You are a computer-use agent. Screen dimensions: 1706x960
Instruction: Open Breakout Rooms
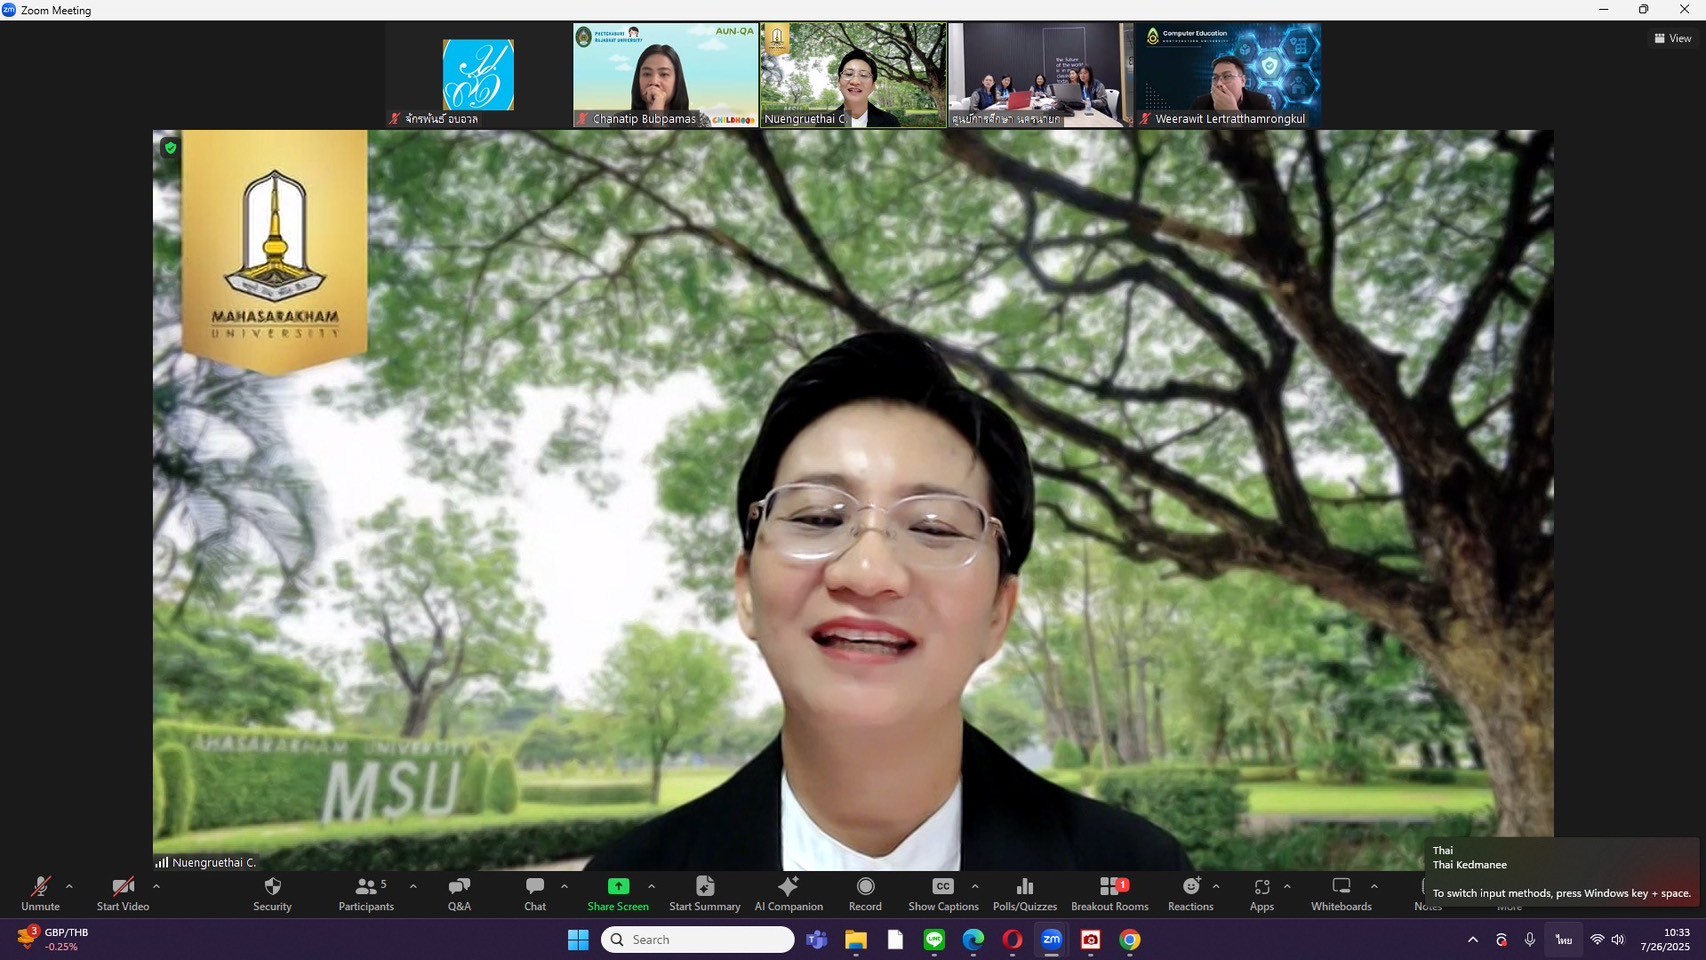pos(1110,893)
